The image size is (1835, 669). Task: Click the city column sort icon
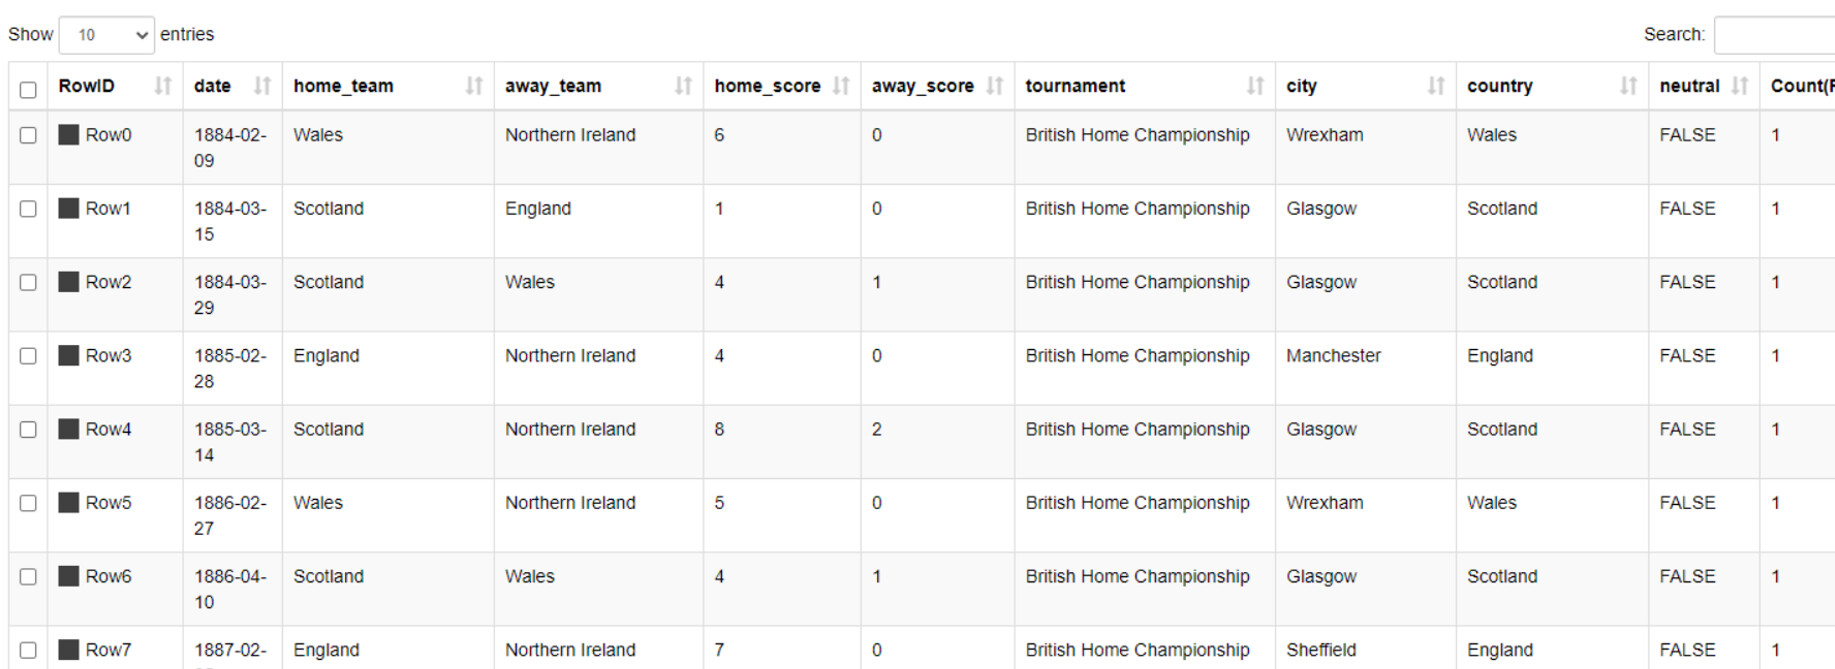1436,86
